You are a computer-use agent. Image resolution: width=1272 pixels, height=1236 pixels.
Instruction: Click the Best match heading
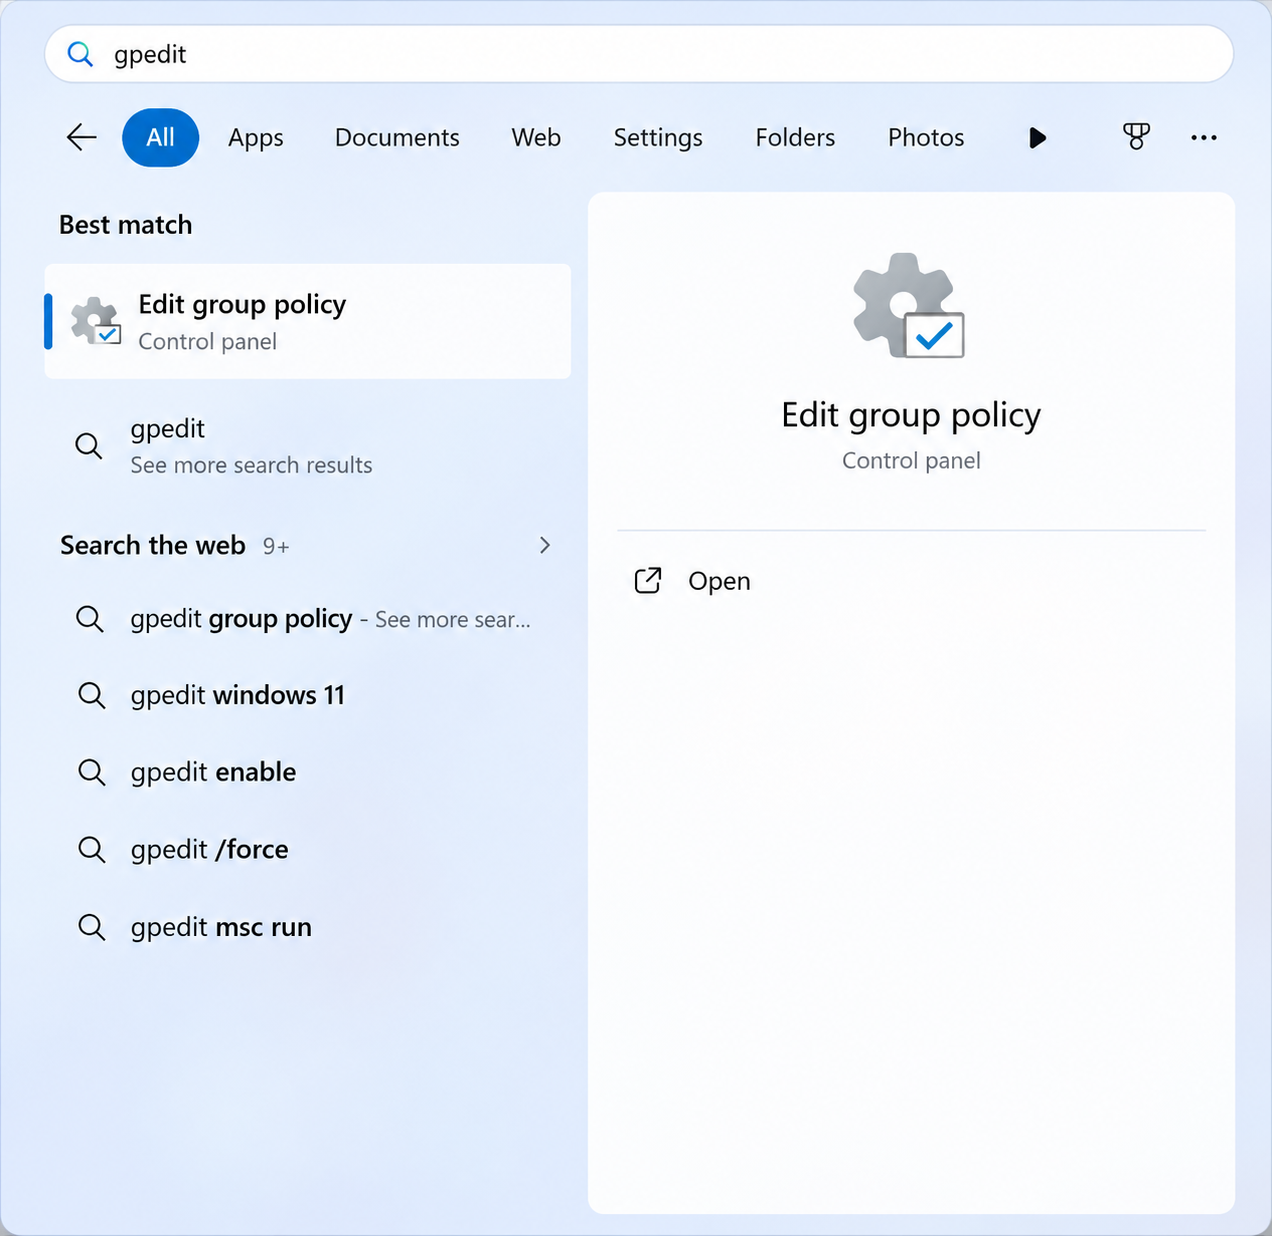126,225
